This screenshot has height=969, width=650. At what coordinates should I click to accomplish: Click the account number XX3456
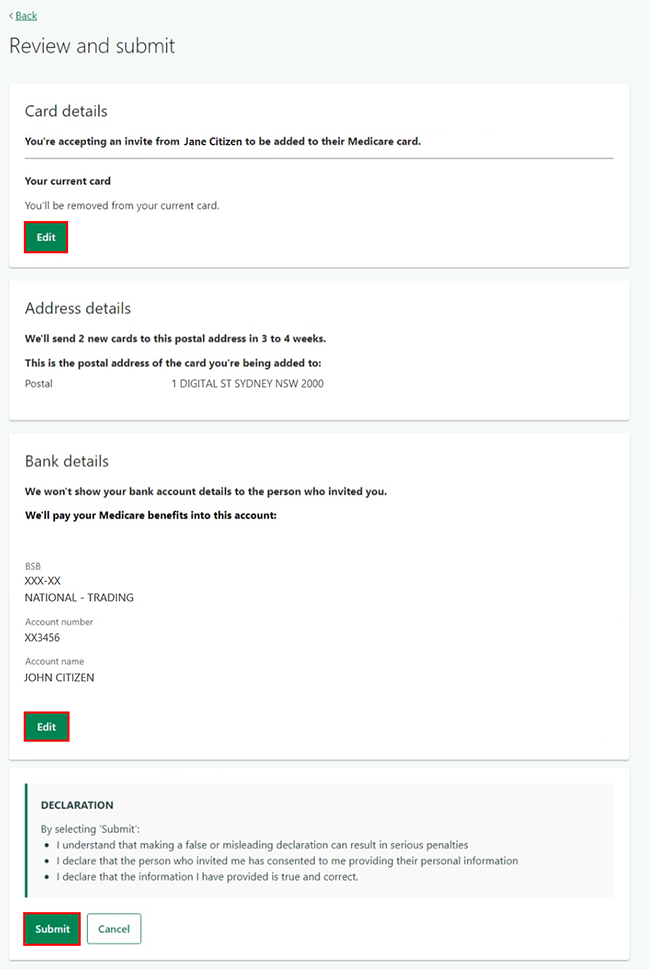click(x=42, y=638)
